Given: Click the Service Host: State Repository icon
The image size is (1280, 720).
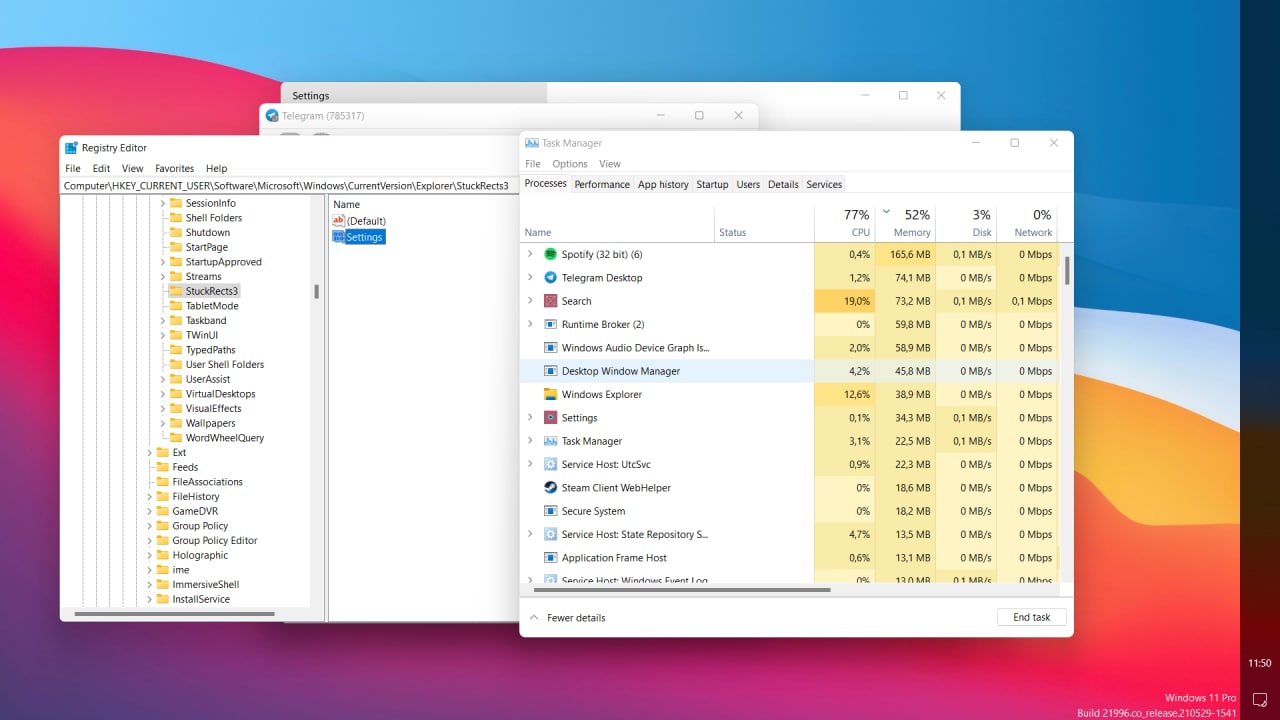Looking at the screenshot, I should [550, 534].
